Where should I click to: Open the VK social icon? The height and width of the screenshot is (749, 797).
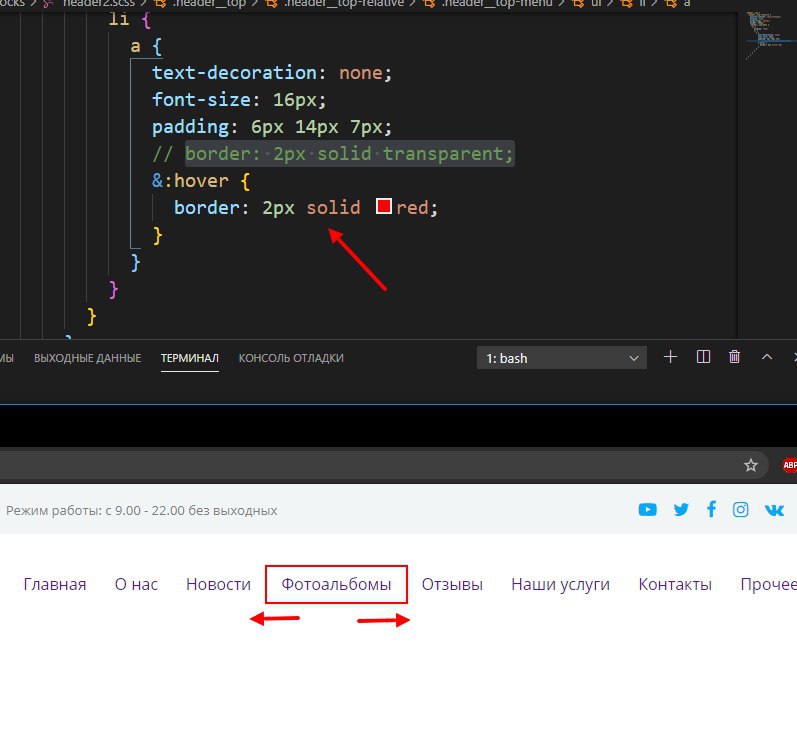(774, 510)
